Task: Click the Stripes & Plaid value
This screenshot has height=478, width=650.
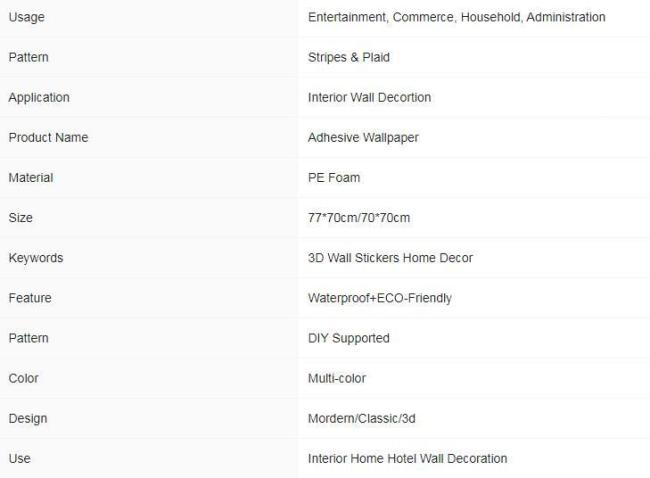Action: tap(349, 57)
